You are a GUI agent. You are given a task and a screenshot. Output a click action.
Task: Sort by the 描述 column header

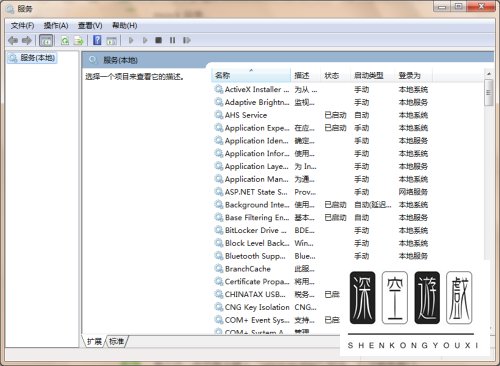pyautogui.click(x=305, y=75)
